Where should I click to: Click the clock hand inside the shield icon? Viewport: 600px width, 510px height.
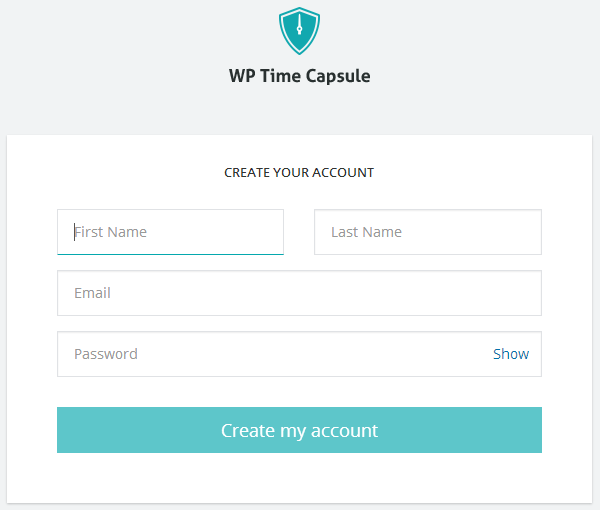pos(299,24)
